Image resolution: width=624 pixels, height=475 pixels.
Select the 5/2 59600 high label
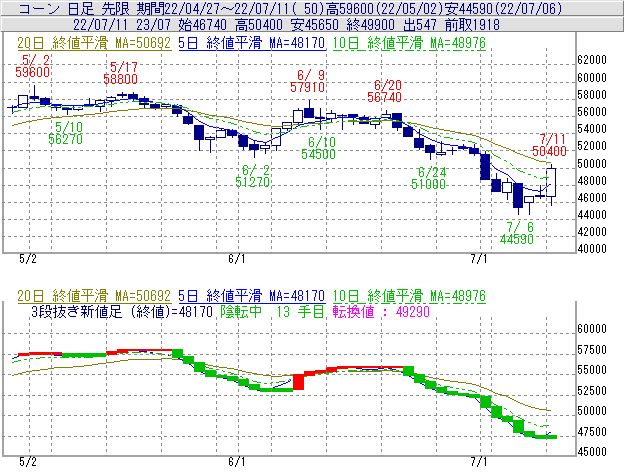33,66
